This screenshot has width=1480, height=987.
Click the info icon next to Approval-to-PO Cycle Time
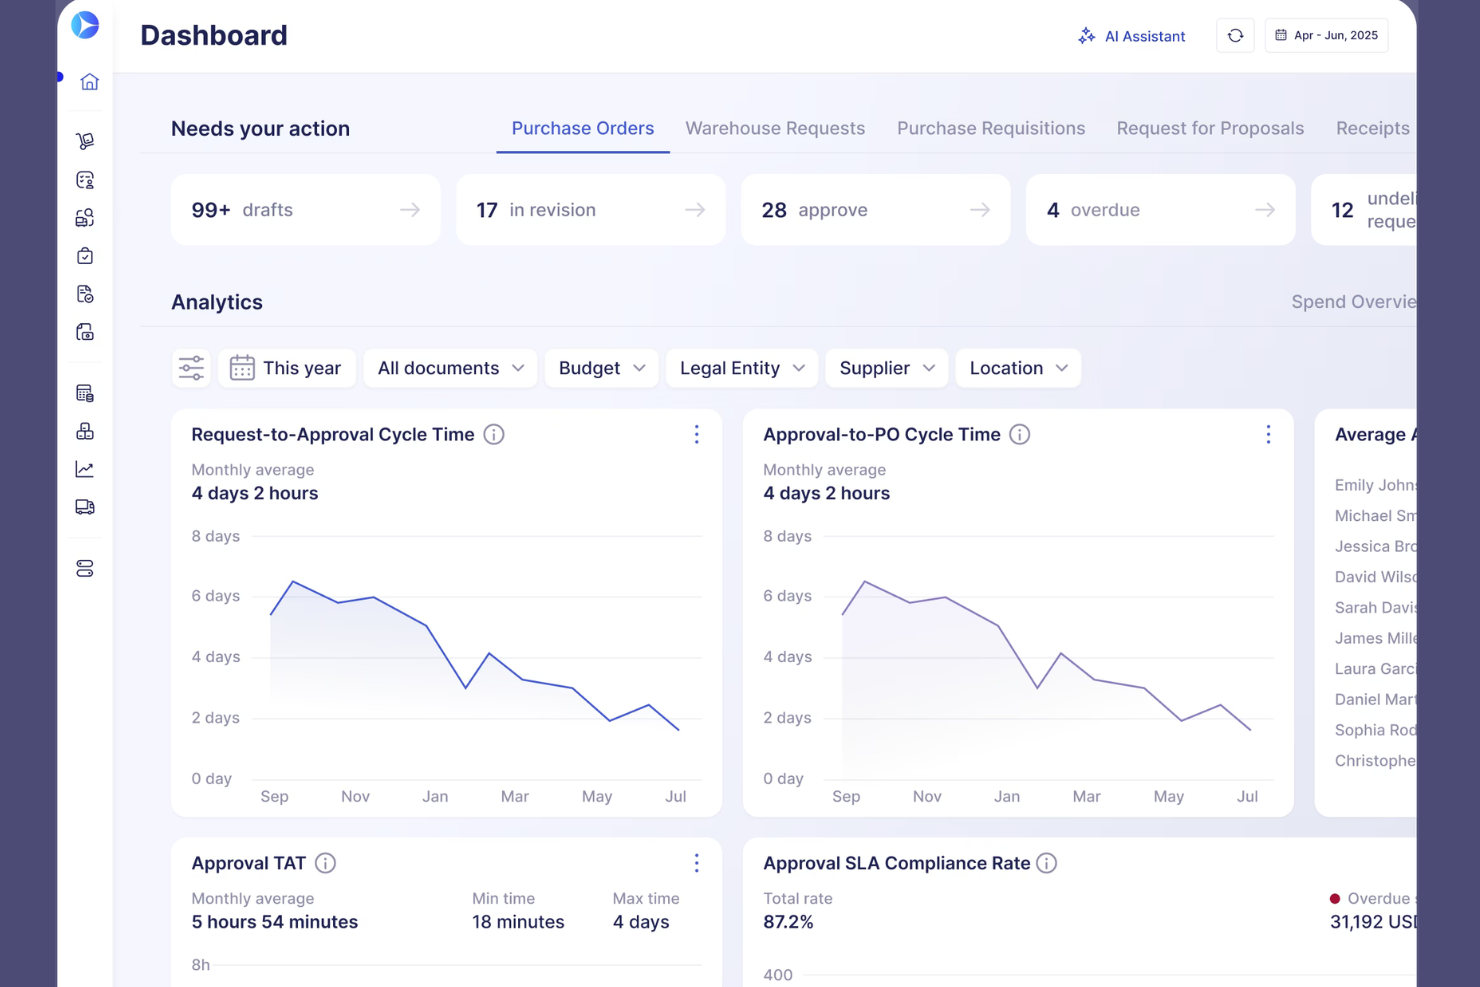coord(1019,434)
